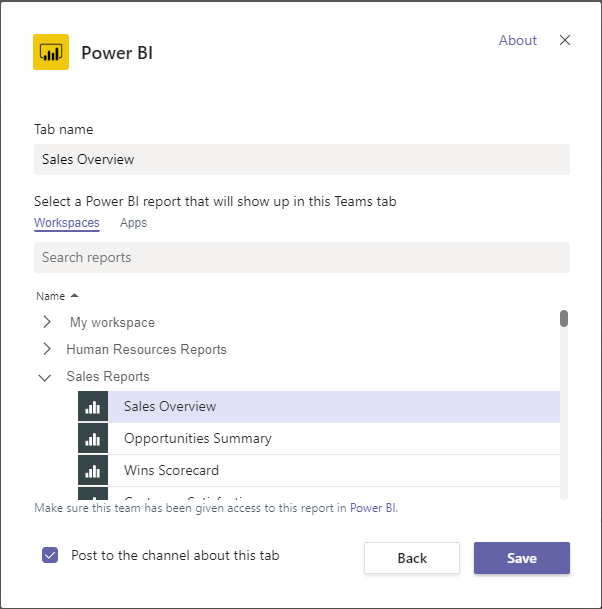Click the Save button
Viewport: 602px width, 609px height.
click(522, 558)
